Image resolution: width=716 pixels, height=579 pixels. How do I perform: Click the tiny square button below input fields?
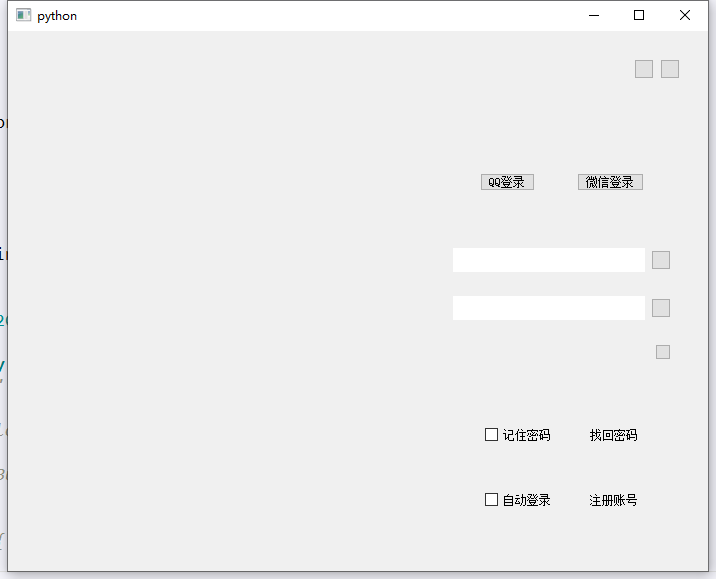[663, 352]
